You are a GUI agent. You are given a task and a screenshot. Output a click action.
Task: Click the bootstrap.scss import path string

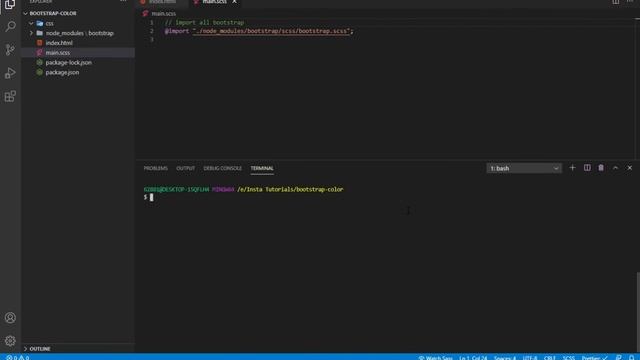(x=271, y=31)
